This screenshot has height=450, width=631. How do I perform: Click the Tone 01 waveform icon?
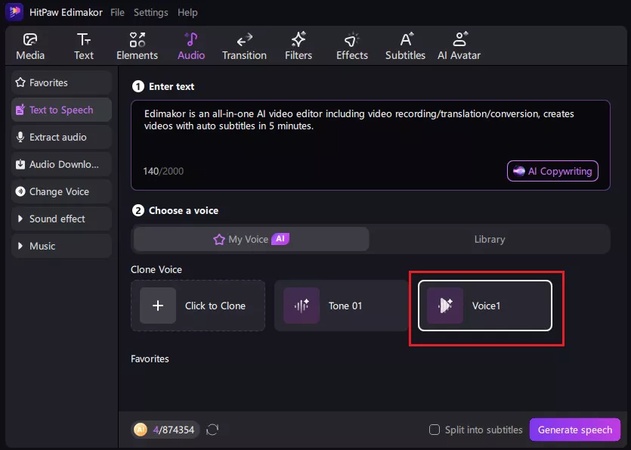pos(301,306)
